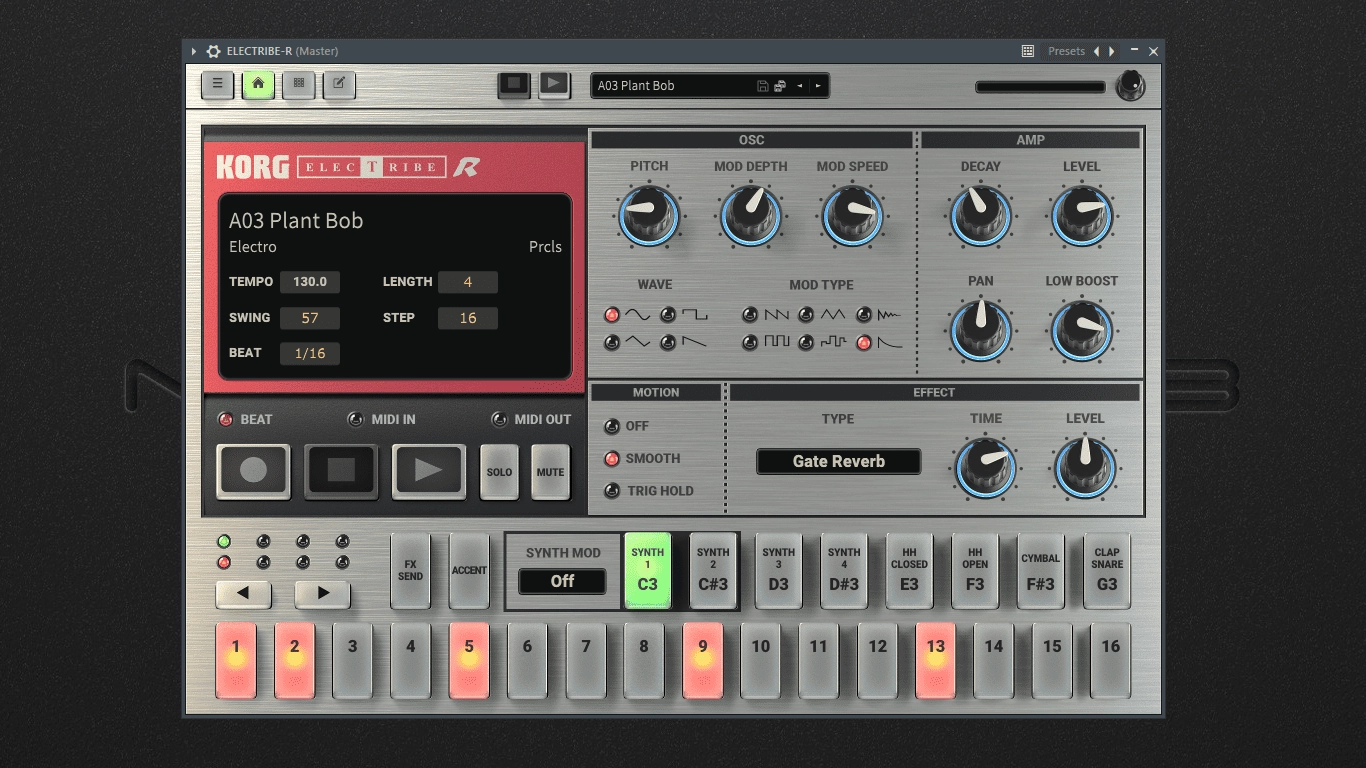Screen dimensions: 1366x768
Task: Select the triangle wave oscillator
Action: (x=612, y=343)
